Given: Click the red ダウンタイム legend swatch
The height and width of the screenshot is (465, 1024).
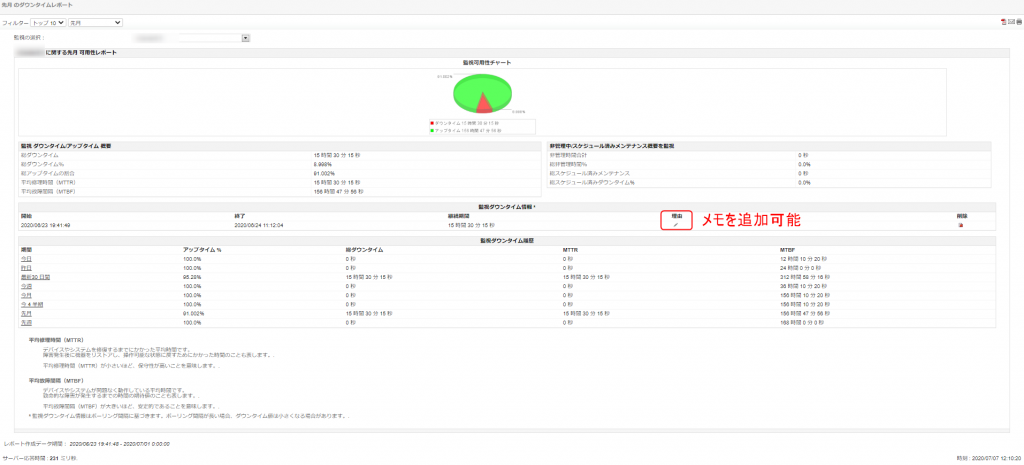Looking at the screenshot, I should click(x=432, y=123).
